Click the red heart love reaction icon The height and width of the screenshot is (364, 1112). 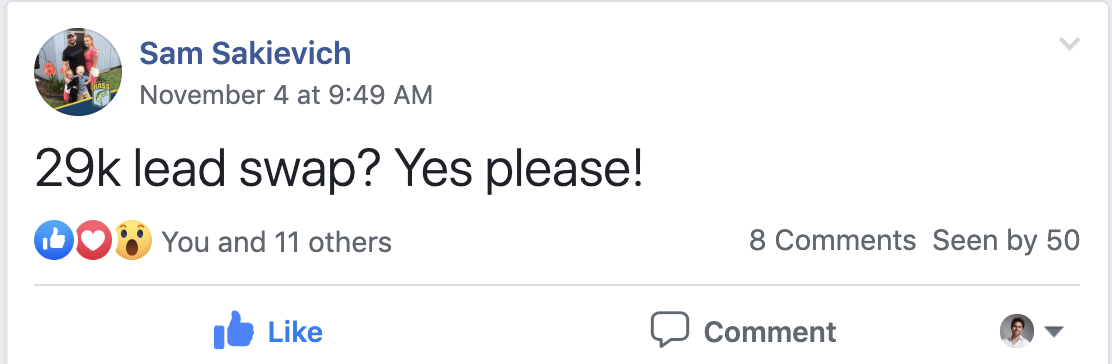(x=93, y=240)
